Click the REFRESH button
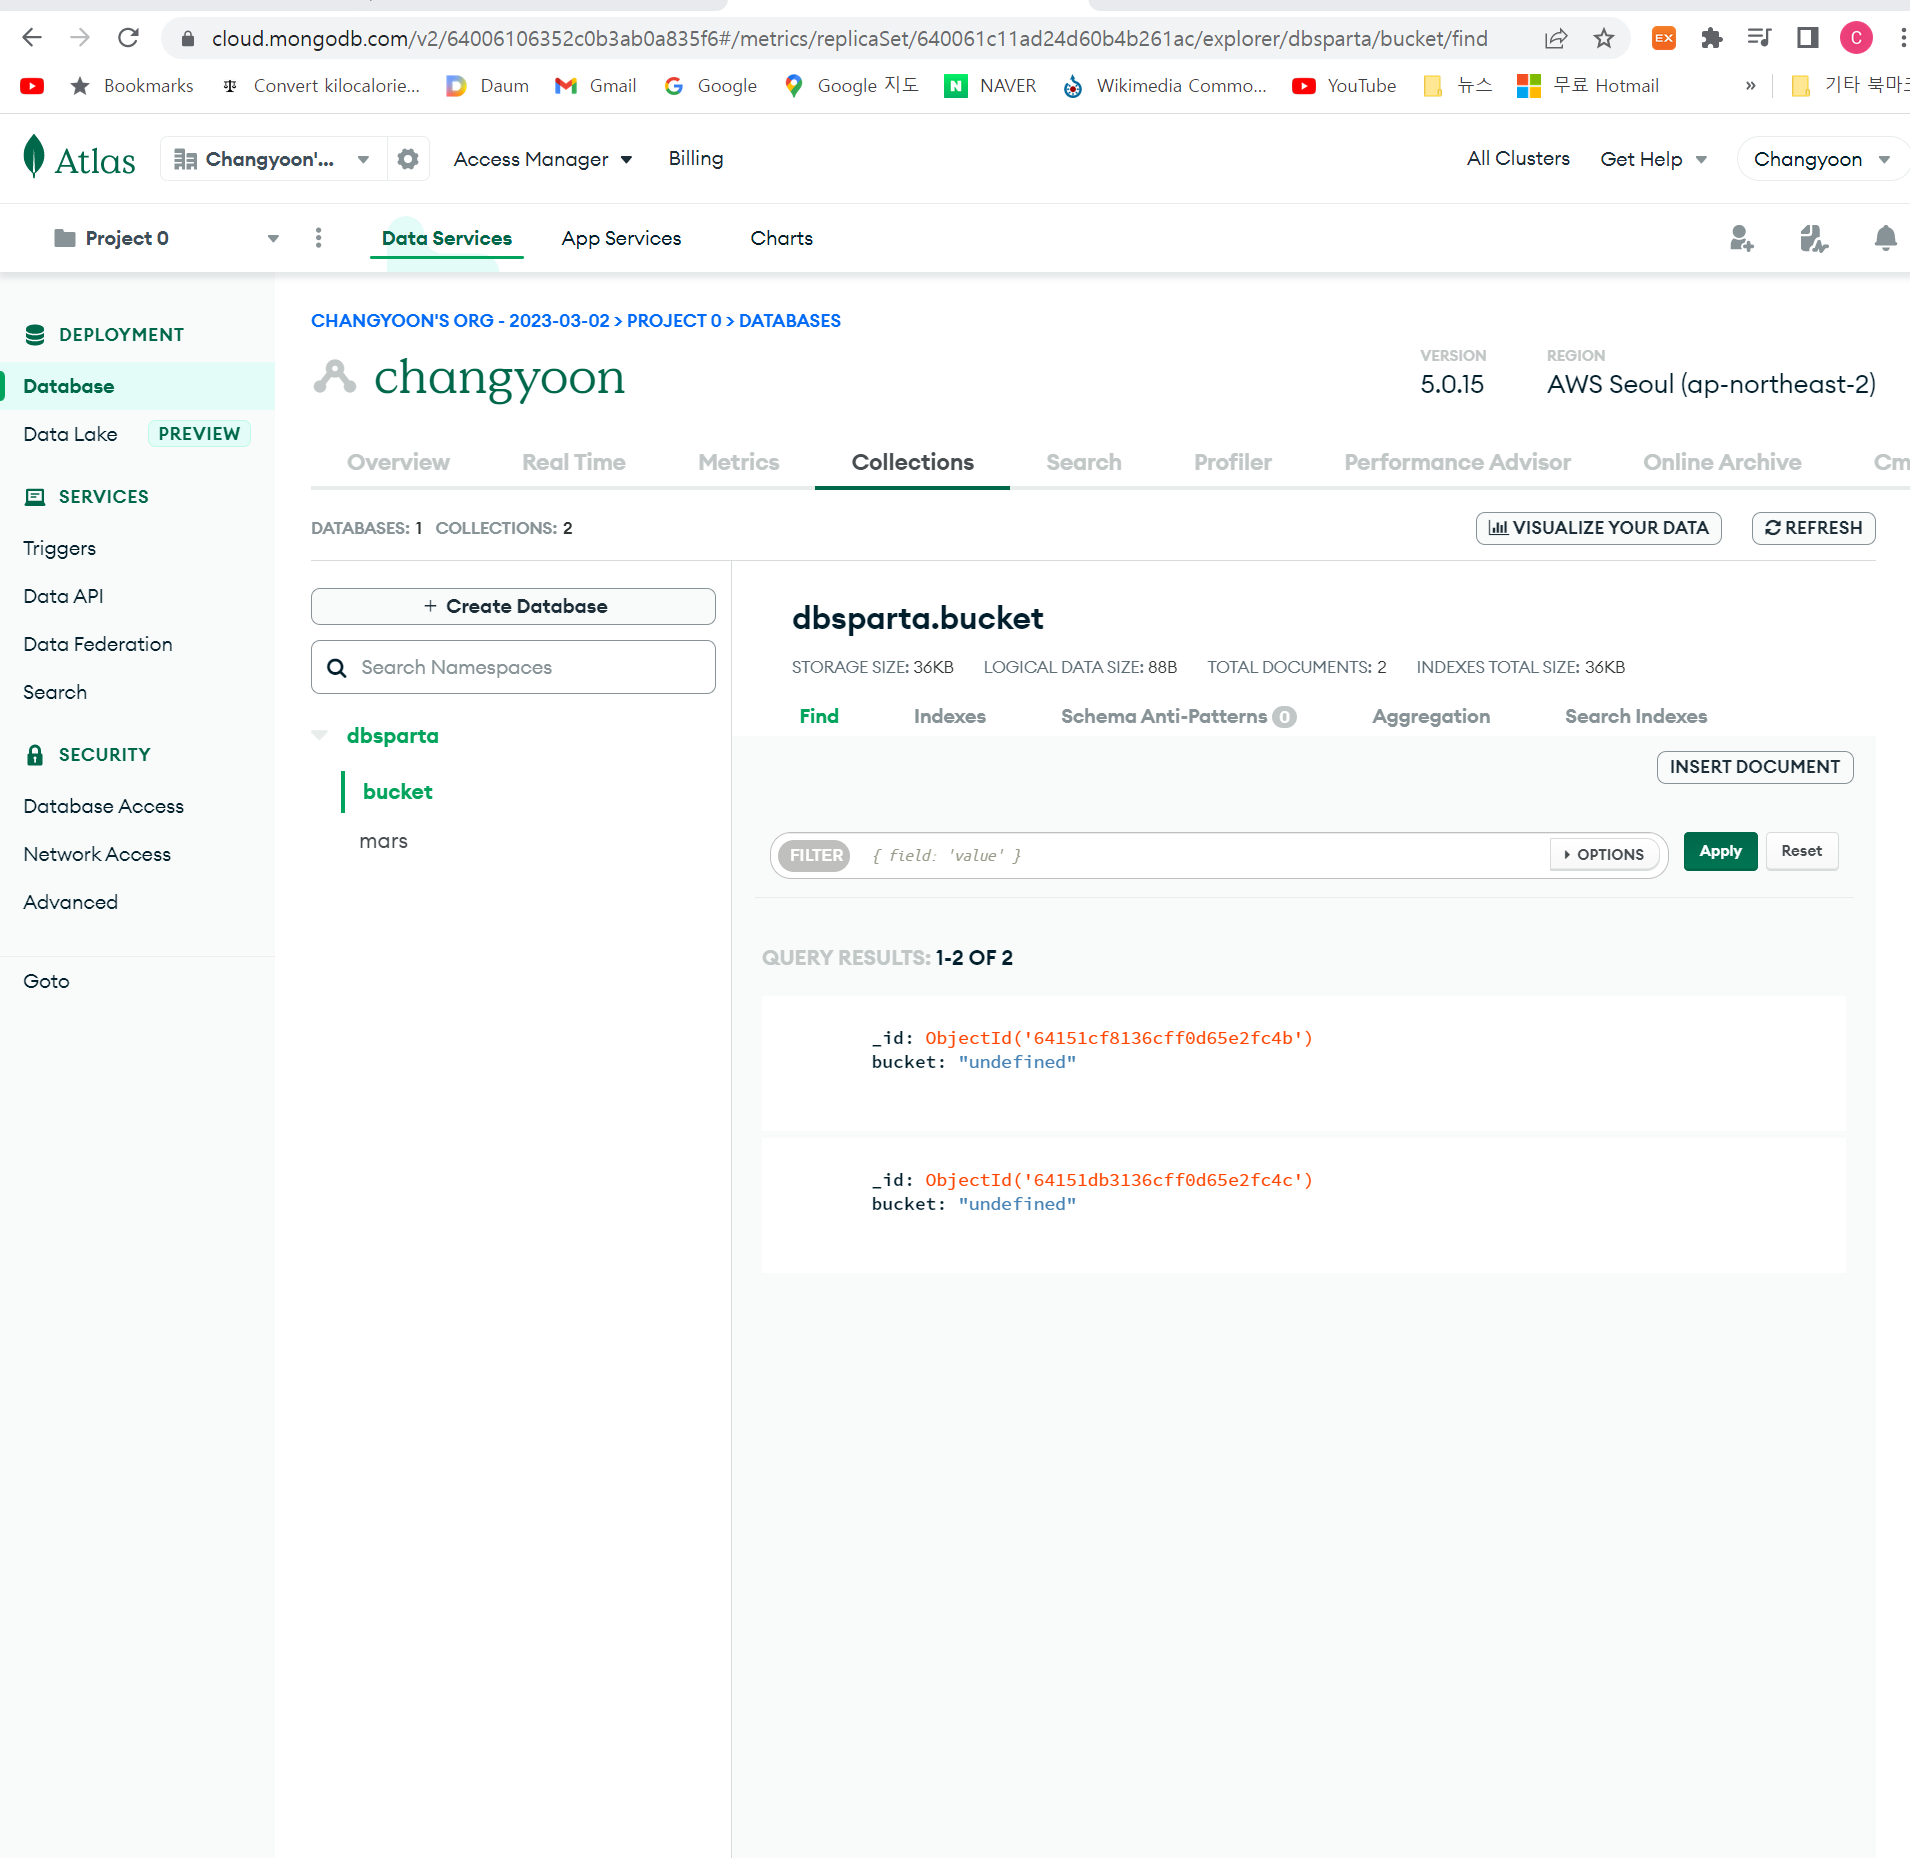Image resolution: width=1910 pixels, height=1858 pixels. [1814, 528]
